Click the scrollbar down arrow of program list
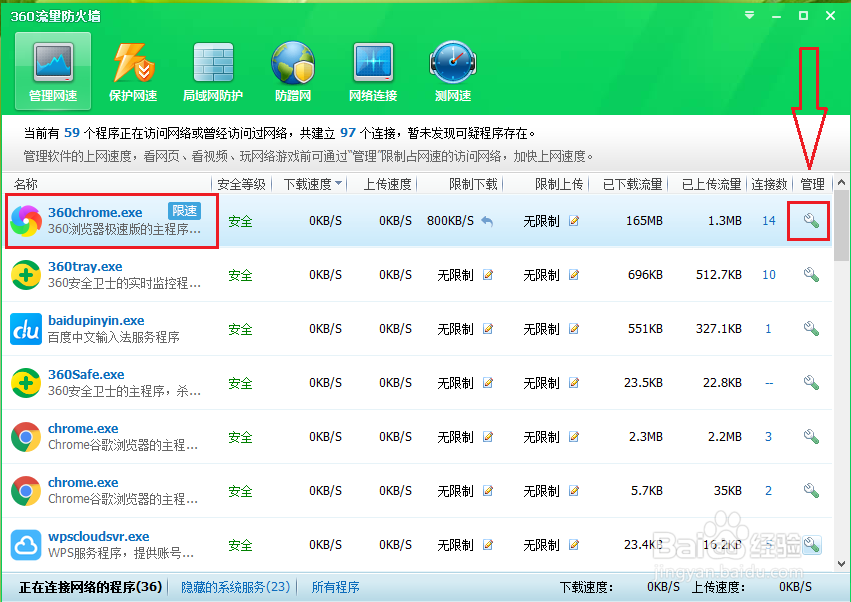Screen dimensions: 851x602 click(842, 564)
